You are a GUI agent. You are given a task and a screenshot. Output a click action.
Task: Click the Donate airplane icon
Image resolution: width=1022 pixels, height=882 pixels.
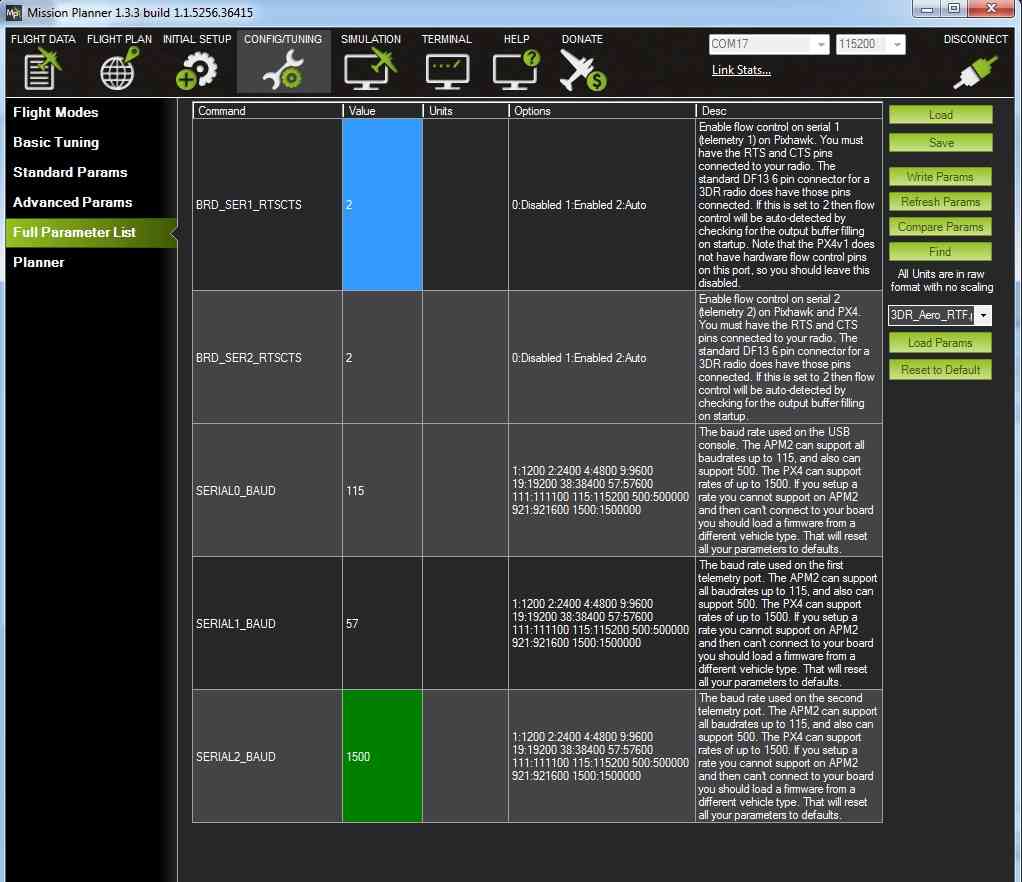[x=582, y=70]
